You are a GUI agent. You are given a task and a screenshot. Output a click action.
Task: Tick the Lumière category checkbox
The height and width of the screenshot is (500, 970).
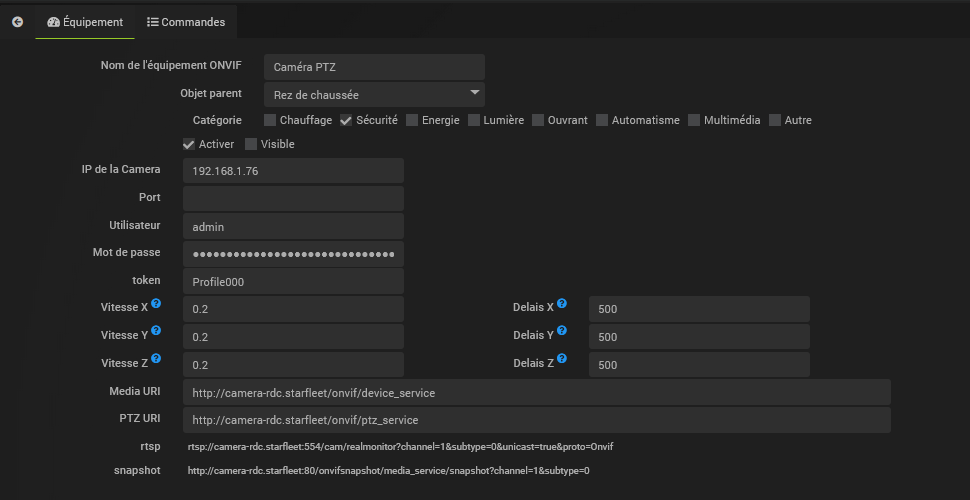pyautogui.click(x=474, y=120)
